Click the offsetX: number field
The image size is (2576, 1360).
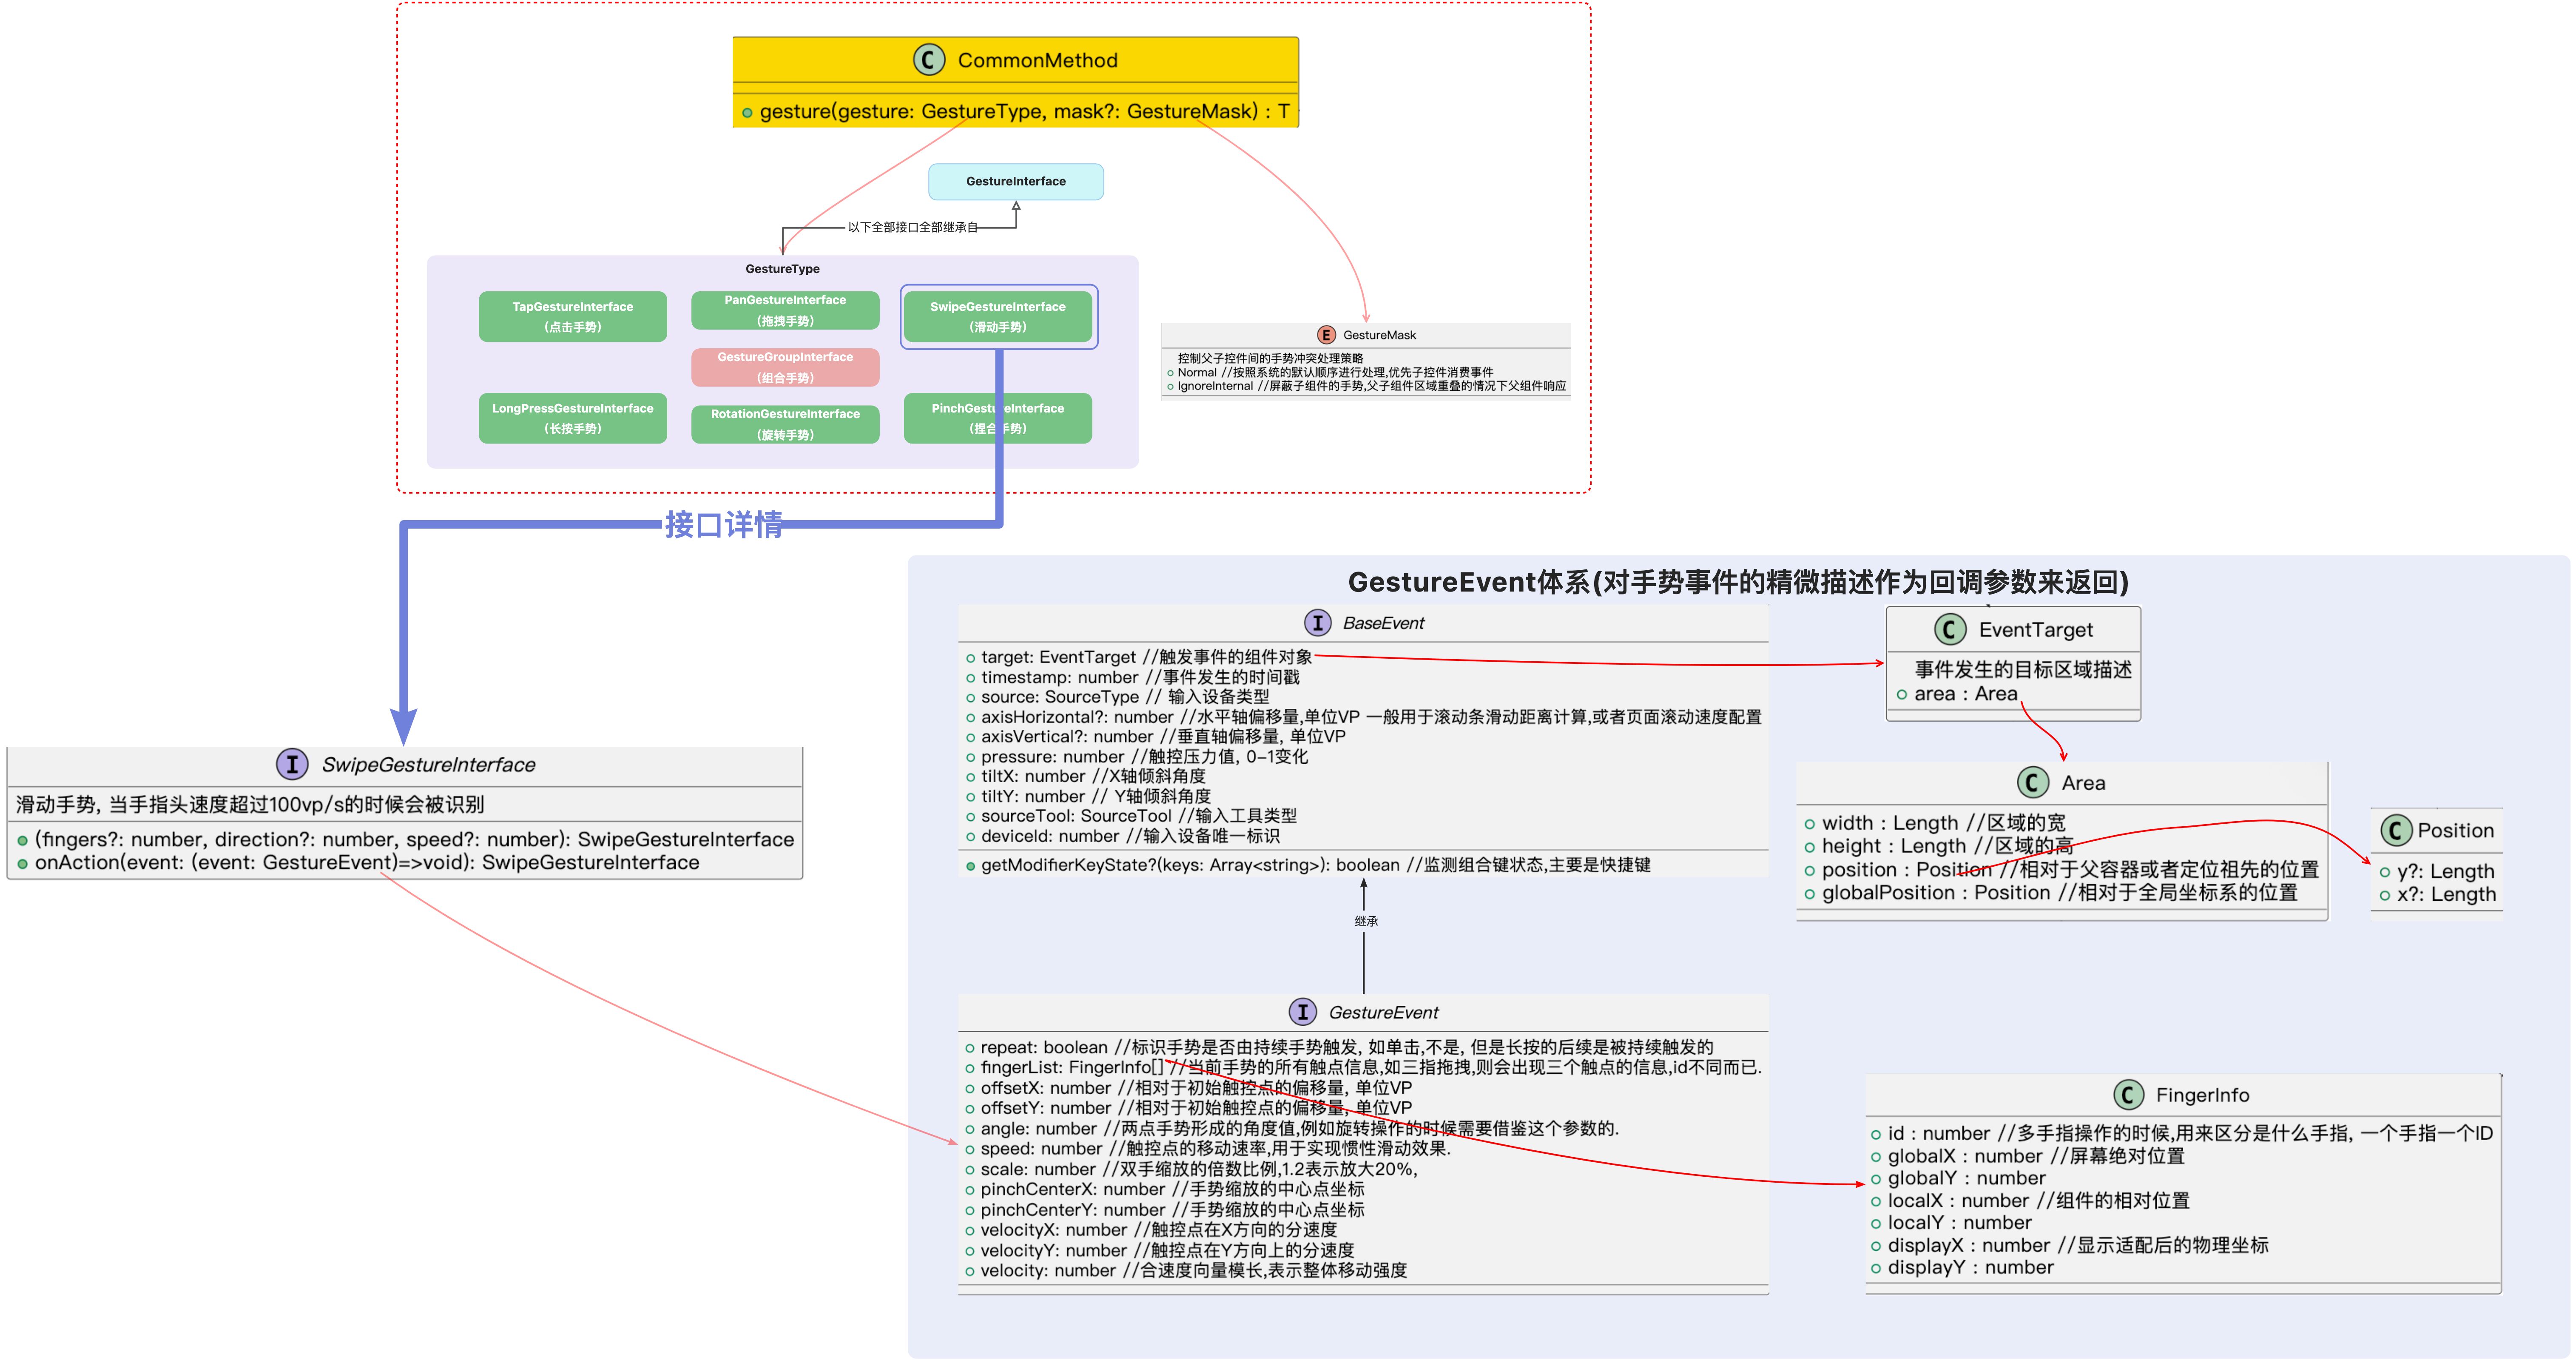(1196, 1088)
